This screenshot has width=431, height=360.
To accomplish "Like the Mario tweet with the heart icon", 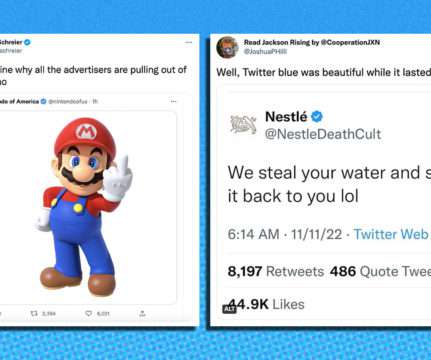I will (x=88, y=313).
